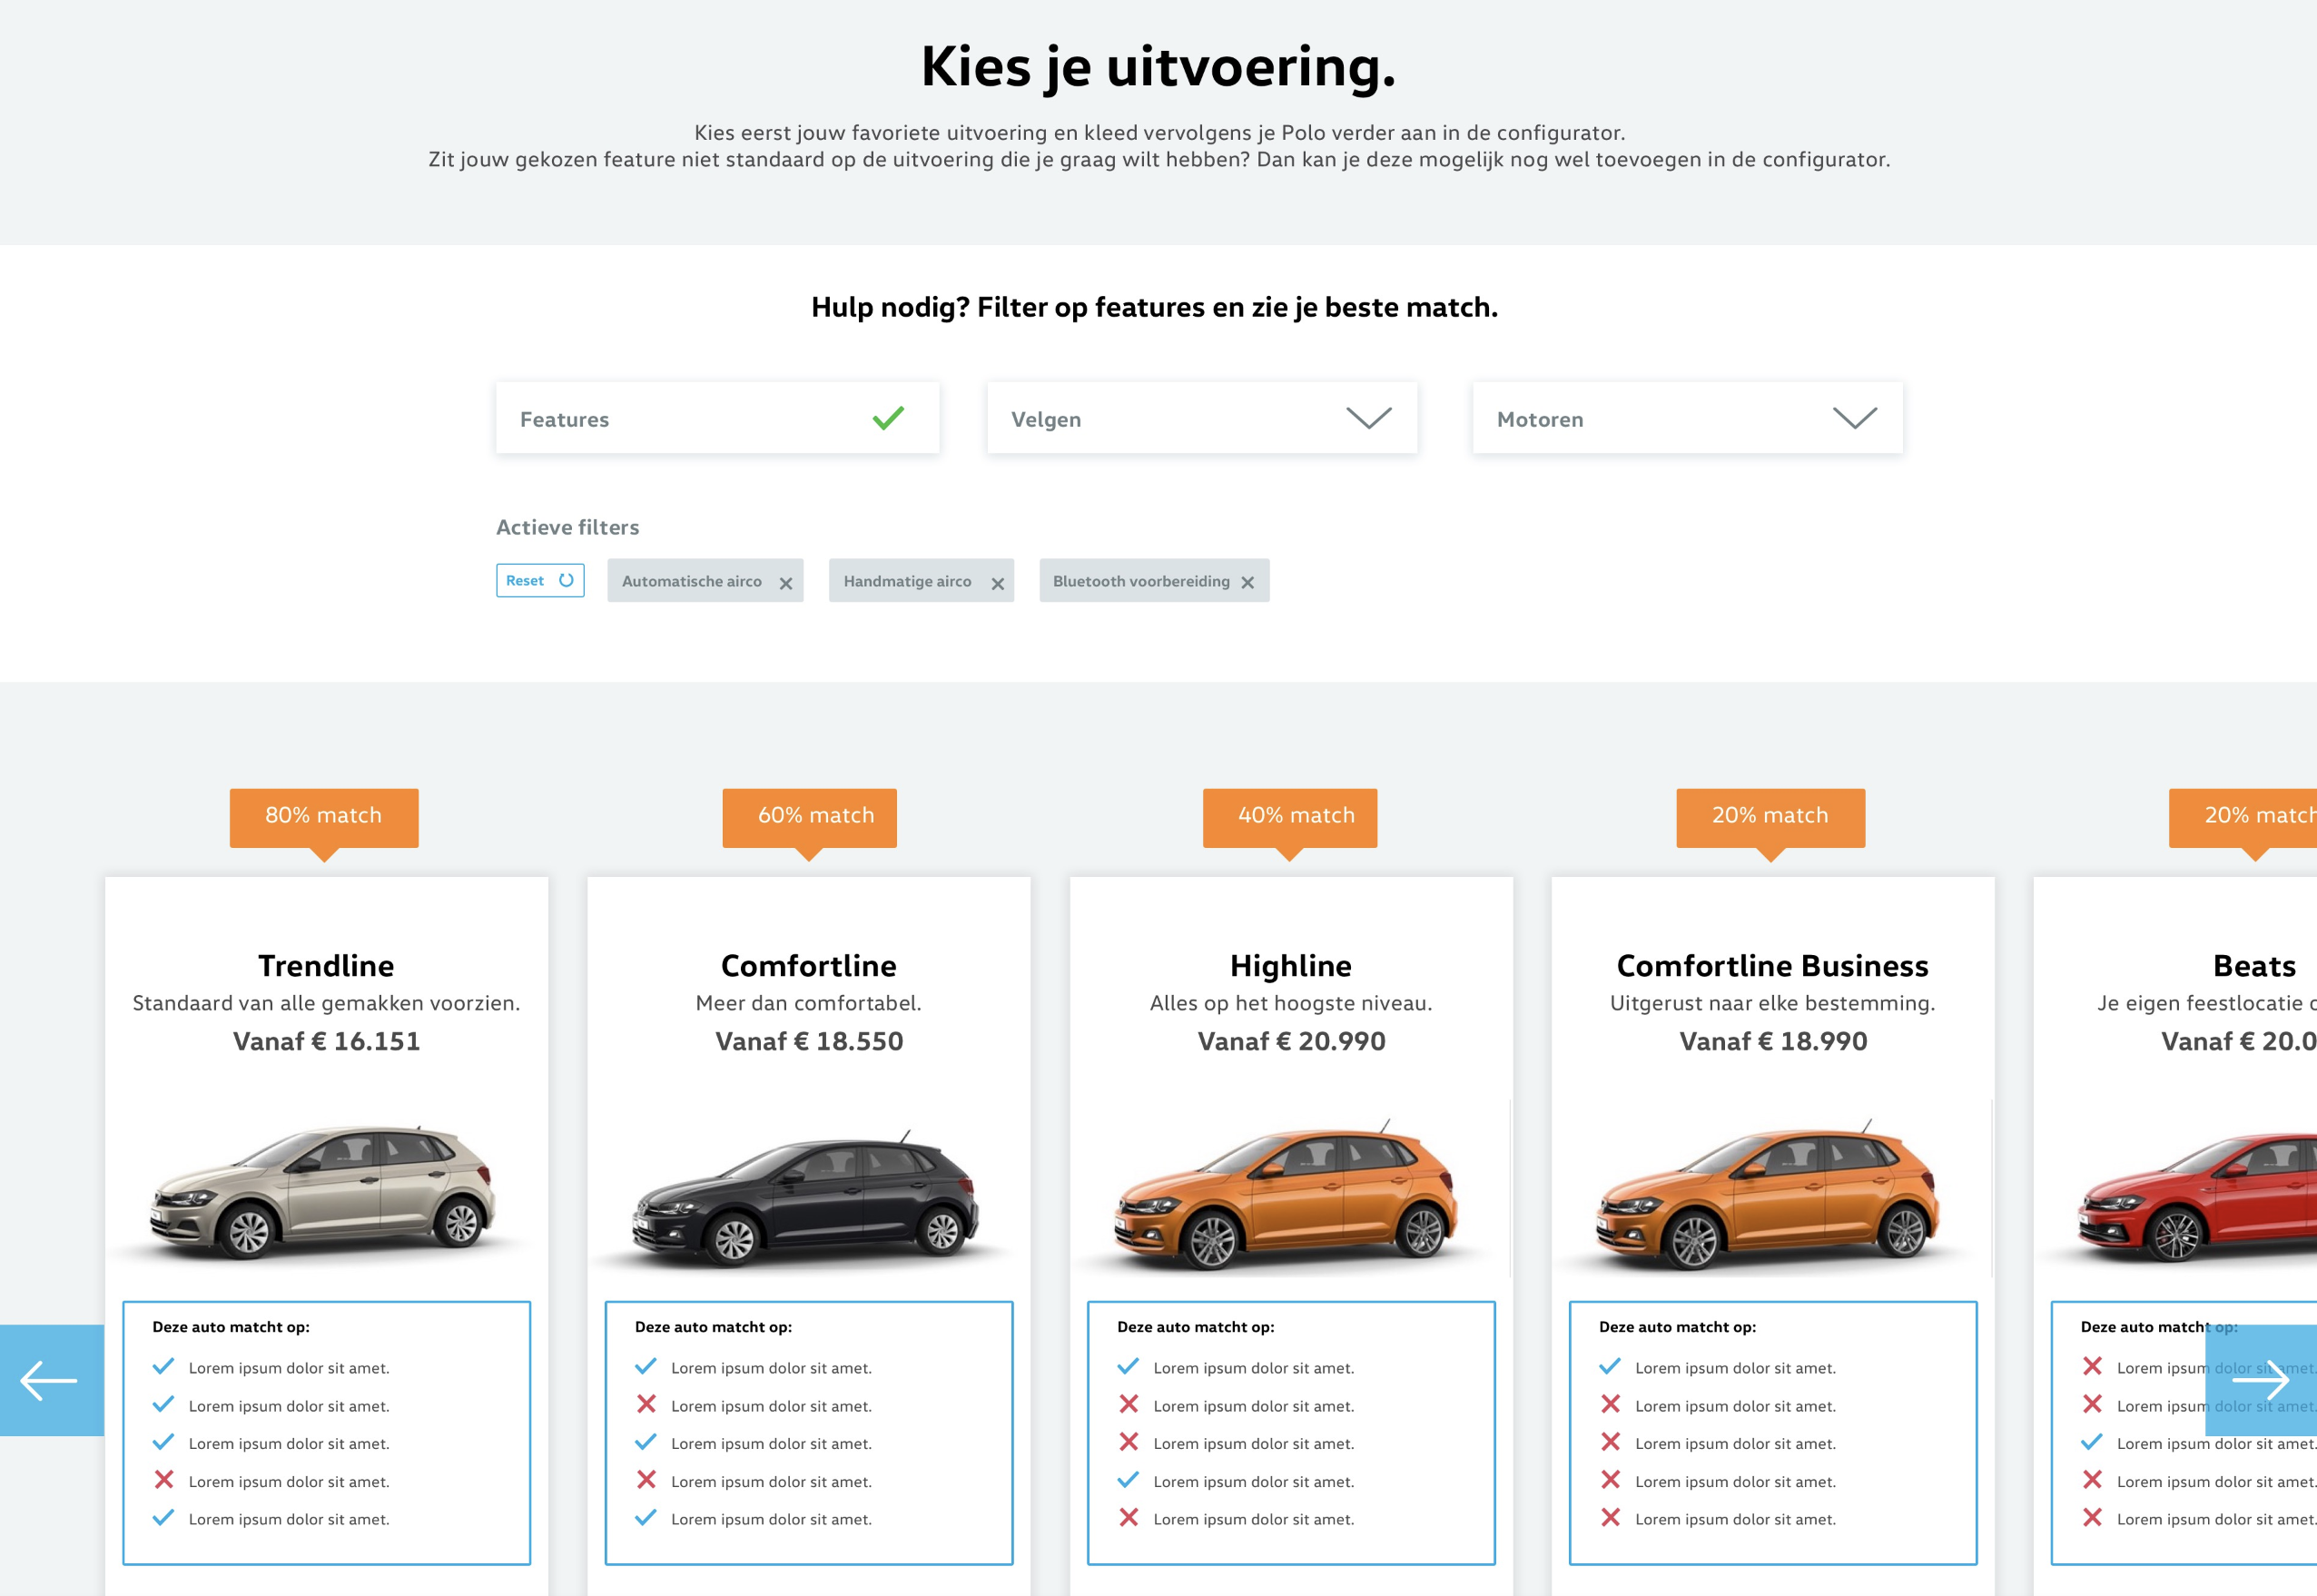Open the Comfortline title link

808,965
